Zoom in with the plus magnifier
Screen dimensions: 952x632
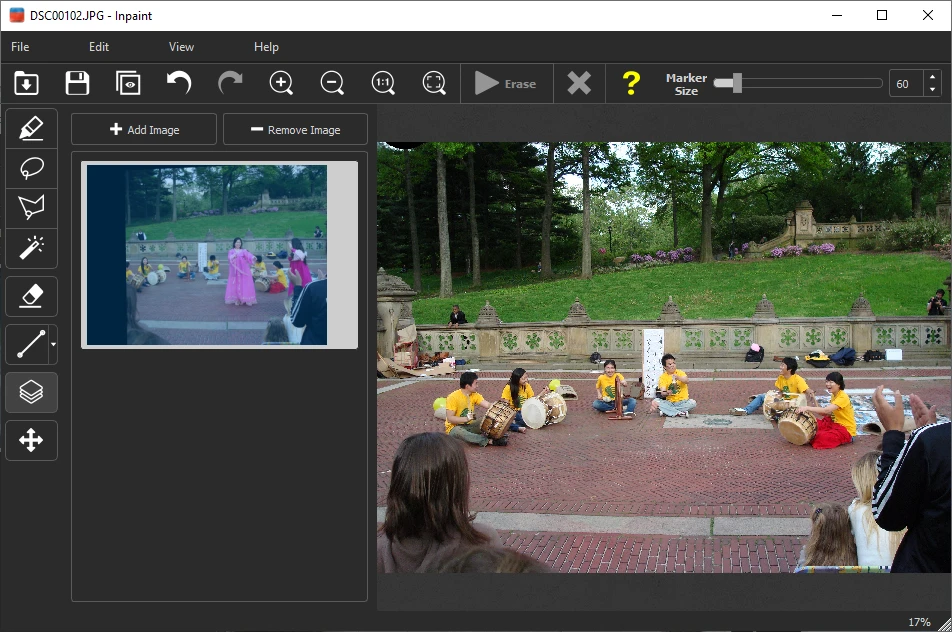point(282,84)
